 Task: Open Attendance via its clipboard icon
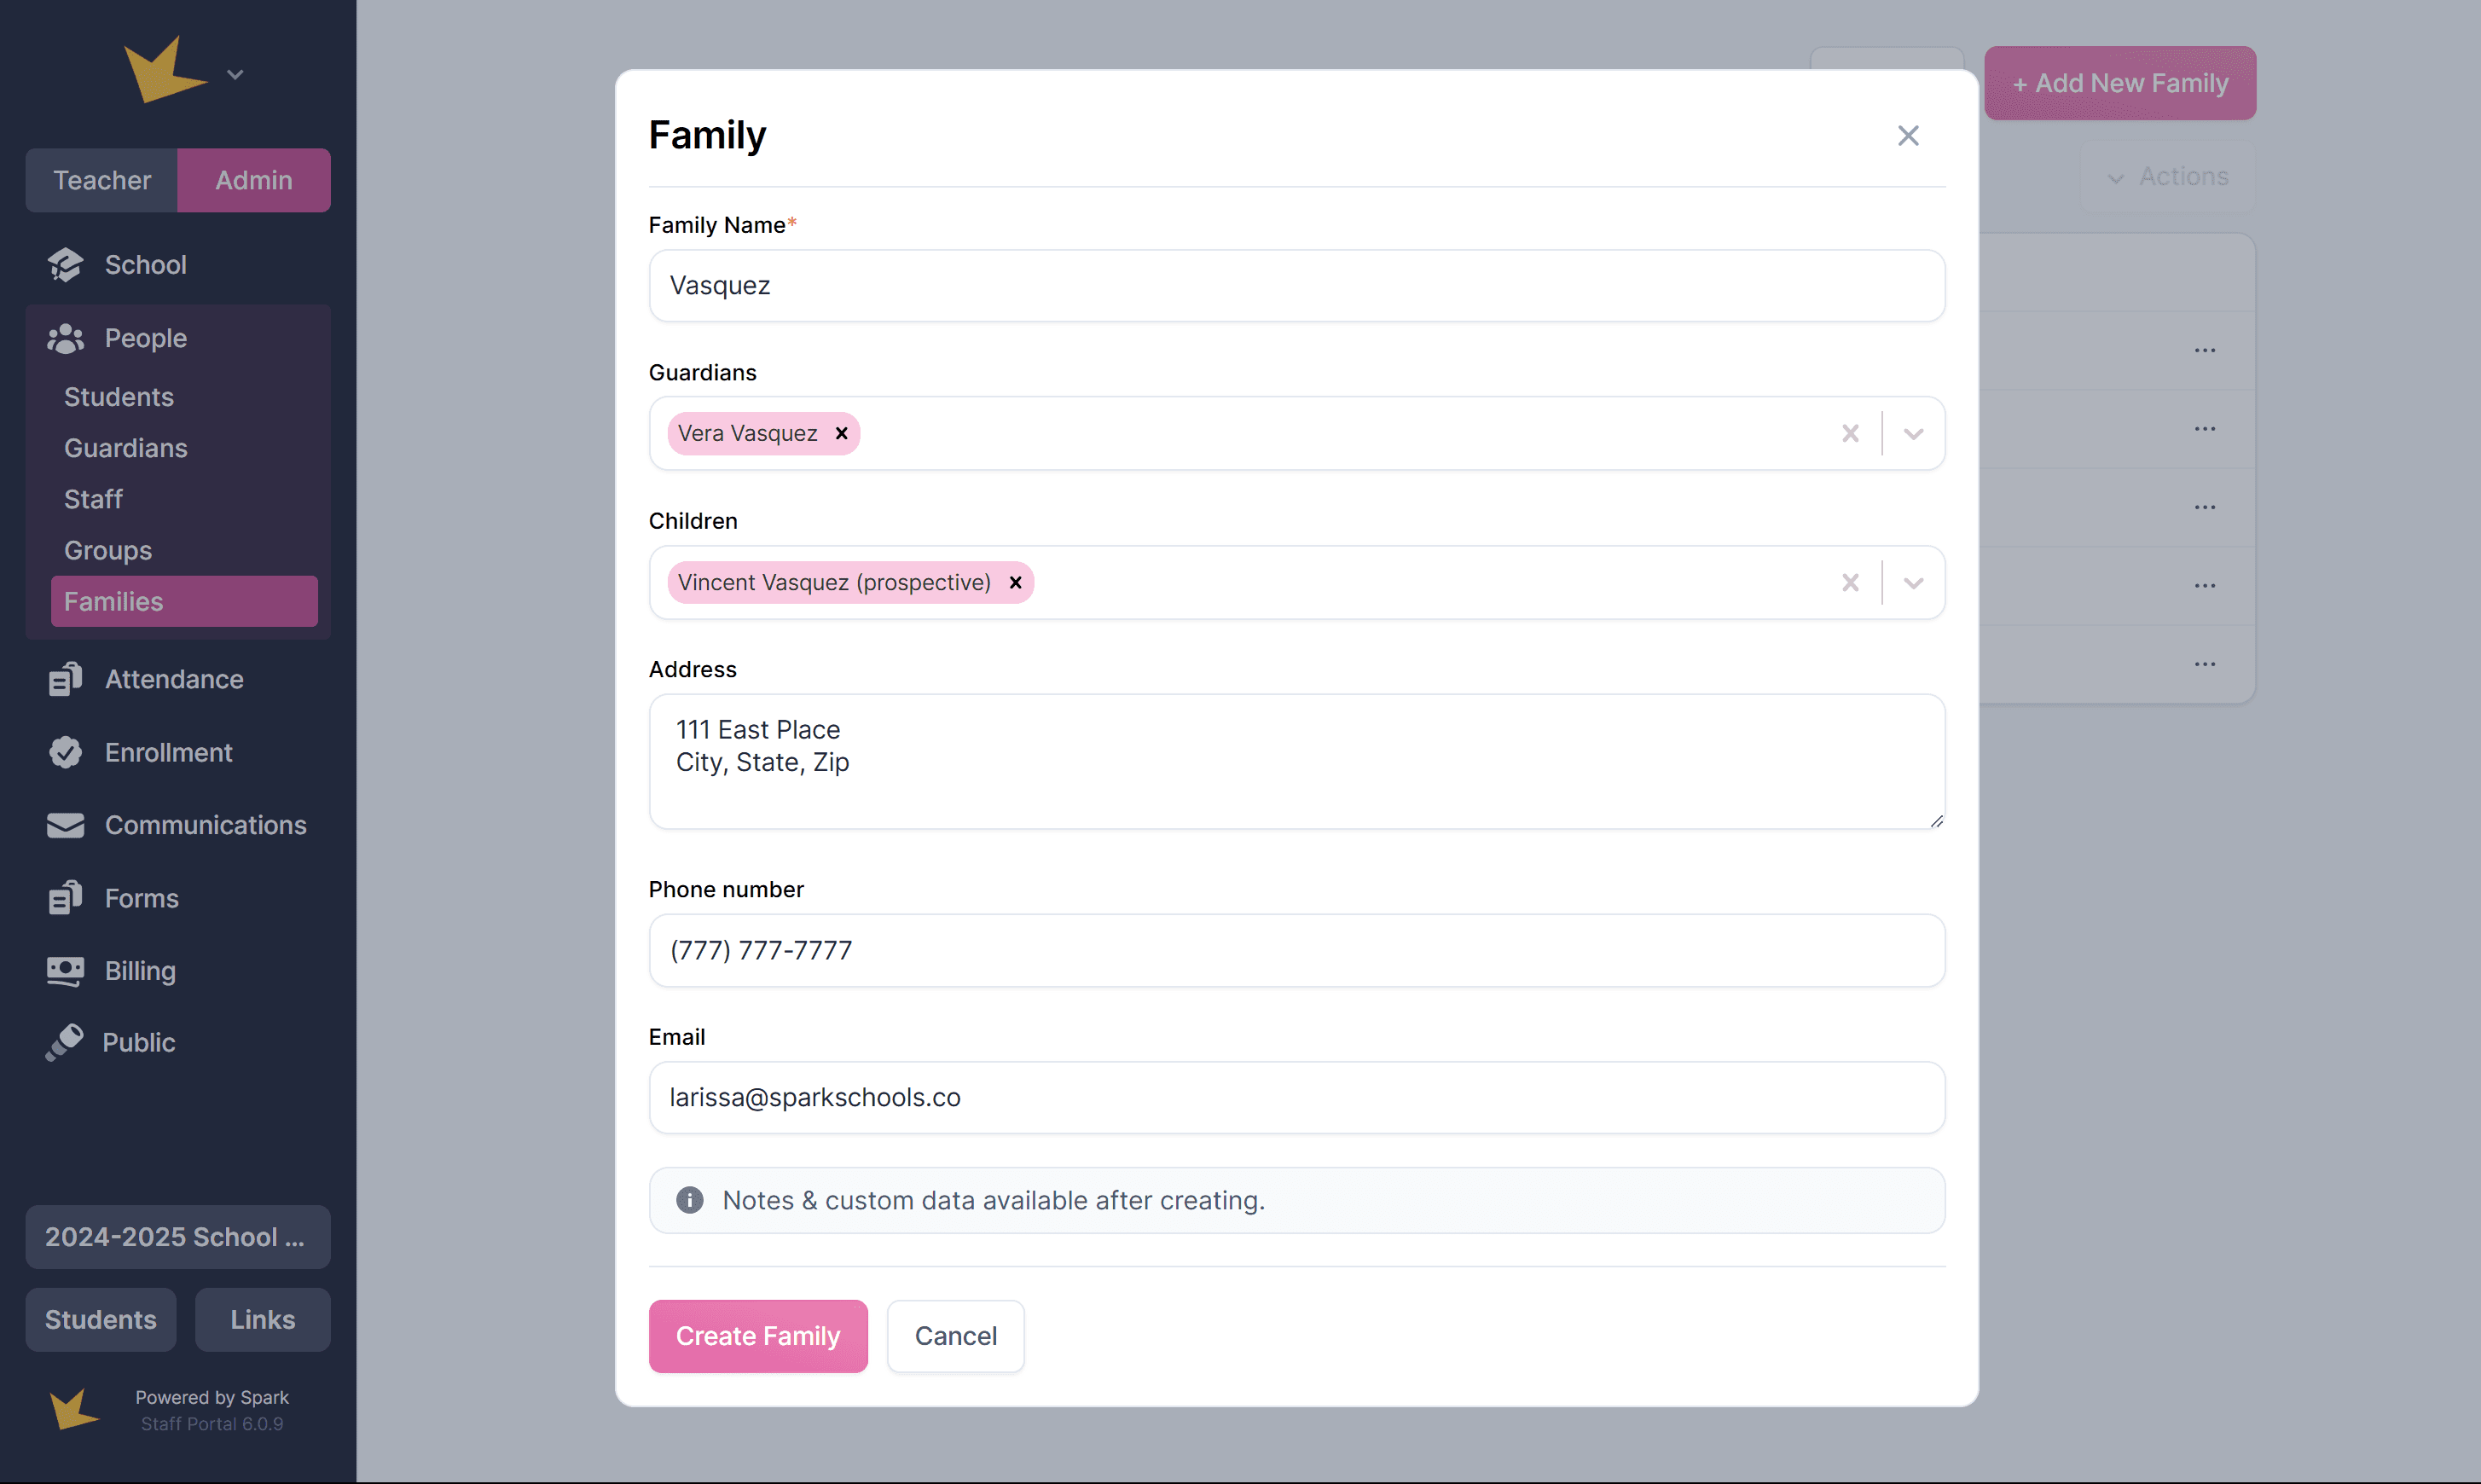click(x=65, y=679)
